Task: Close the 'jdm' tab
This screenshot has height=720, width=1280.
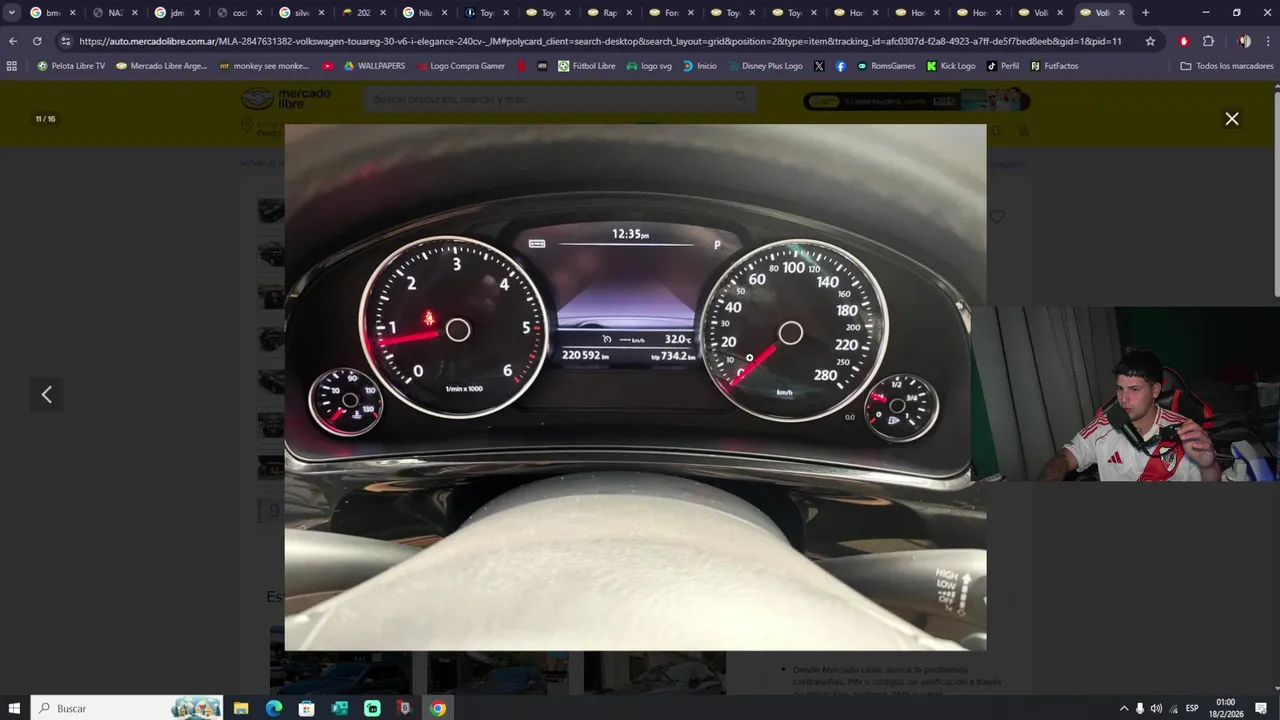Action: 196,13
